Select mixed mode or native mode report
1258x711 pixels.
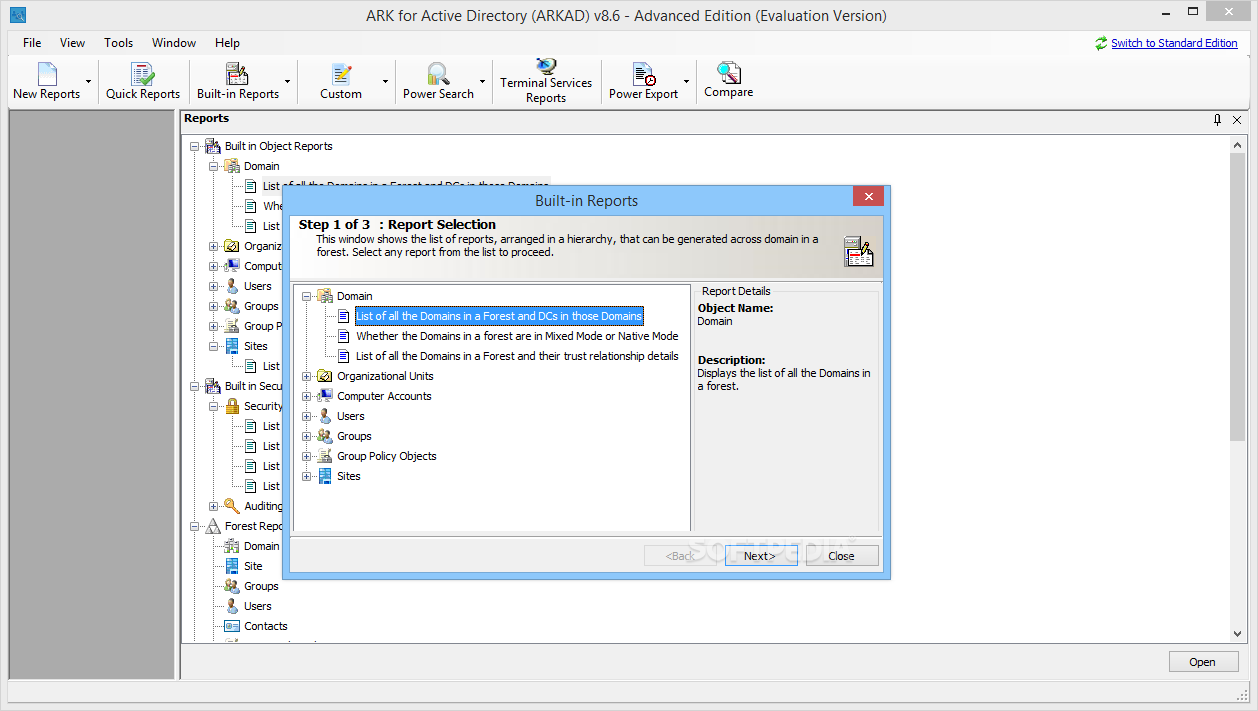[x=517, y=336]
